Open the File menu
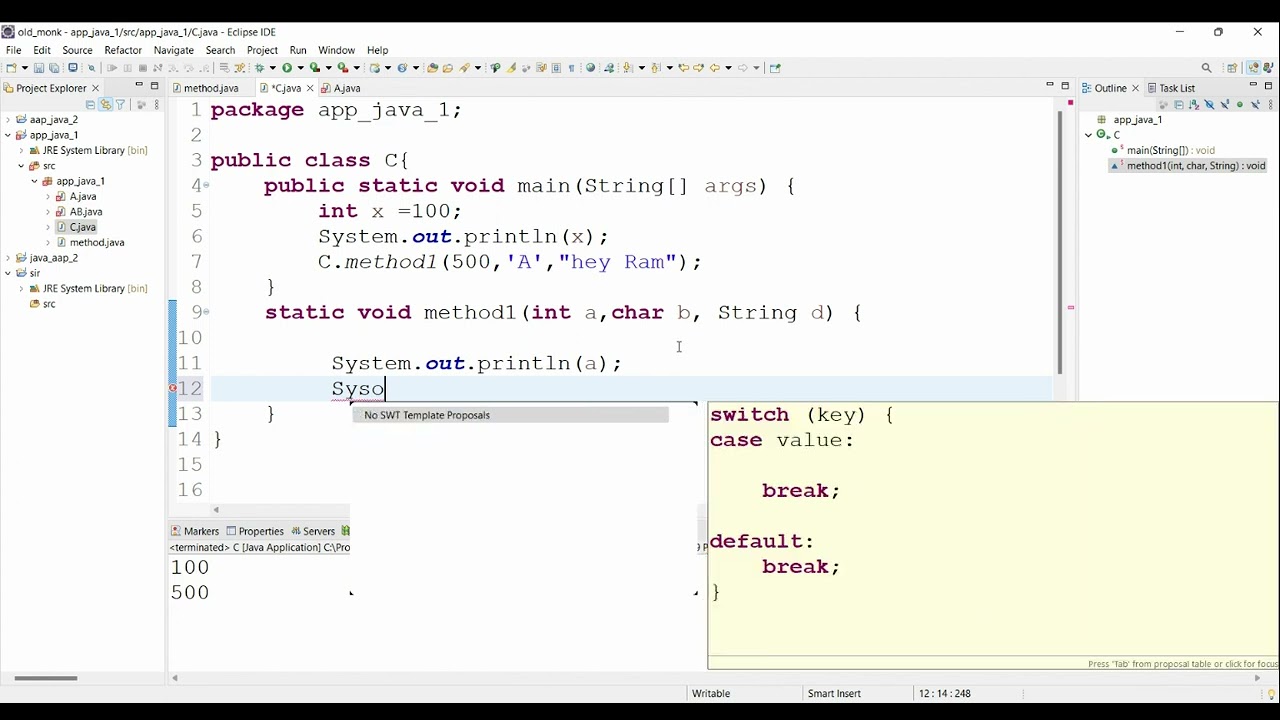This screenshot has width=1280, height=720. (13, 50)
